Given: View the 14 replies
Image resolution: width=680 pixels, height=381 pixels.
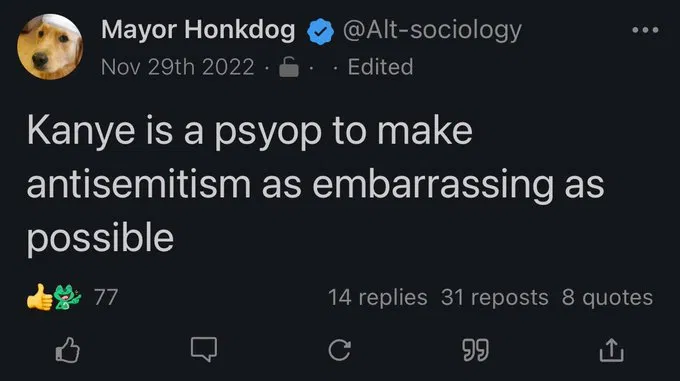Looking at the screenshot, I should (378, 297).
